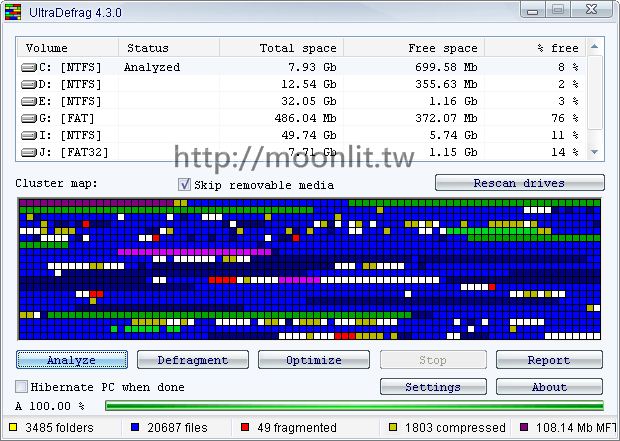Click the grayed Stop button

coord(433,360)
